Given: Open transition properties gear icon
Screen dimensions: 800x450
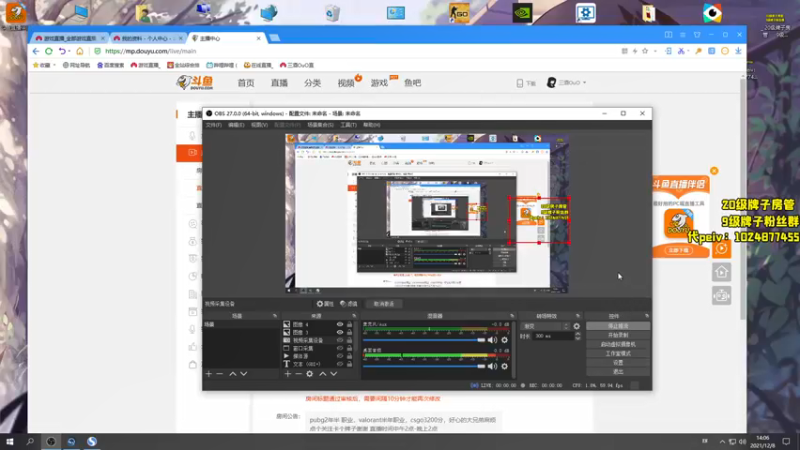Looking at the screenshot, I should pyautogui.click(x=577, y=326).
